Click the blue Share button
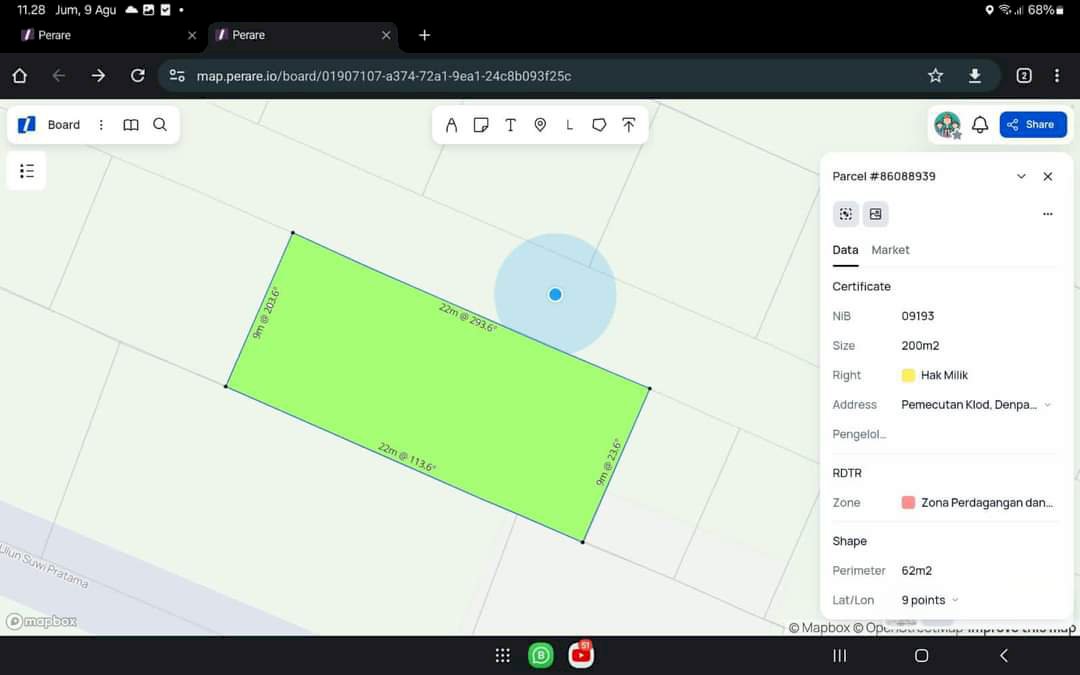This screenshot has width=1080, height=675. tap(1032, 125)
